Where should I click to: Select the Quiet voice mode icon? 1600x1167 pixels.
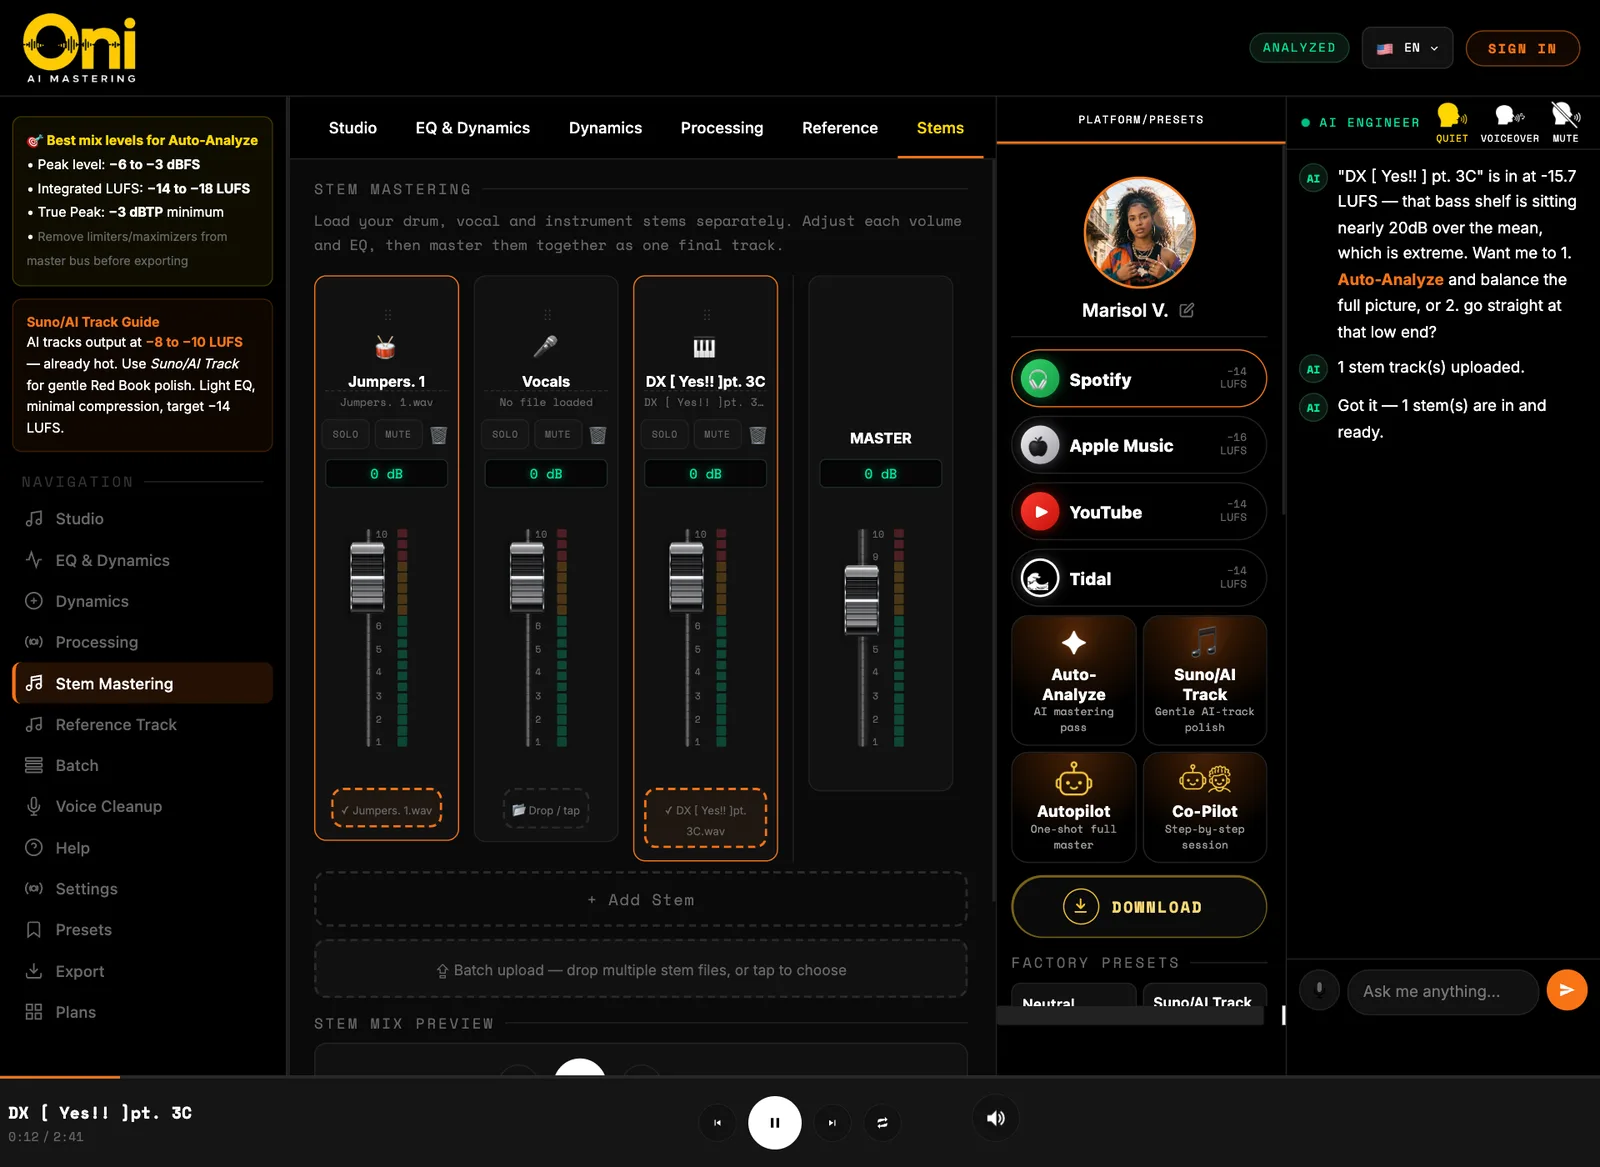[x=1452, y=122]
